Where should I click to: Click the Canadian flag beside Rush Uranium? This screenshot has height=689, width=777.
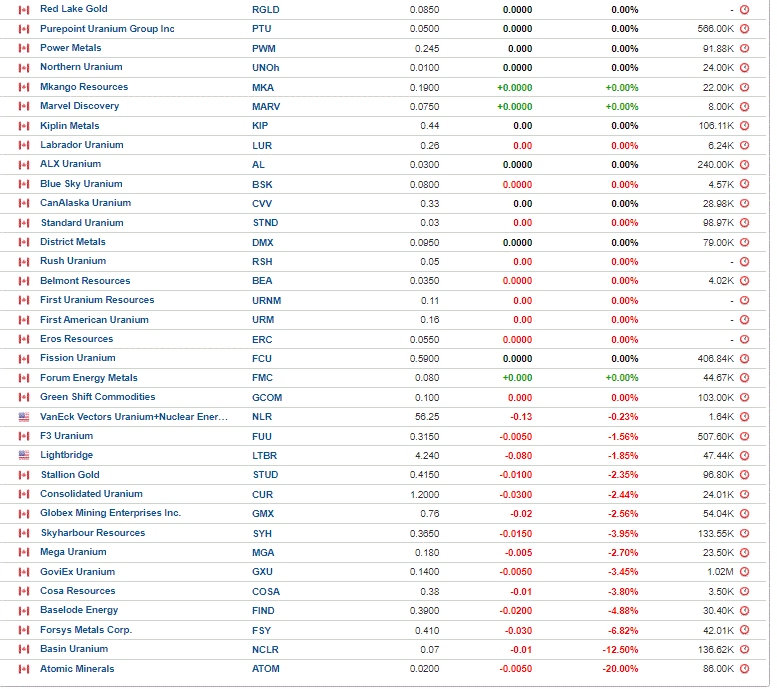click(x=24, y=262)
